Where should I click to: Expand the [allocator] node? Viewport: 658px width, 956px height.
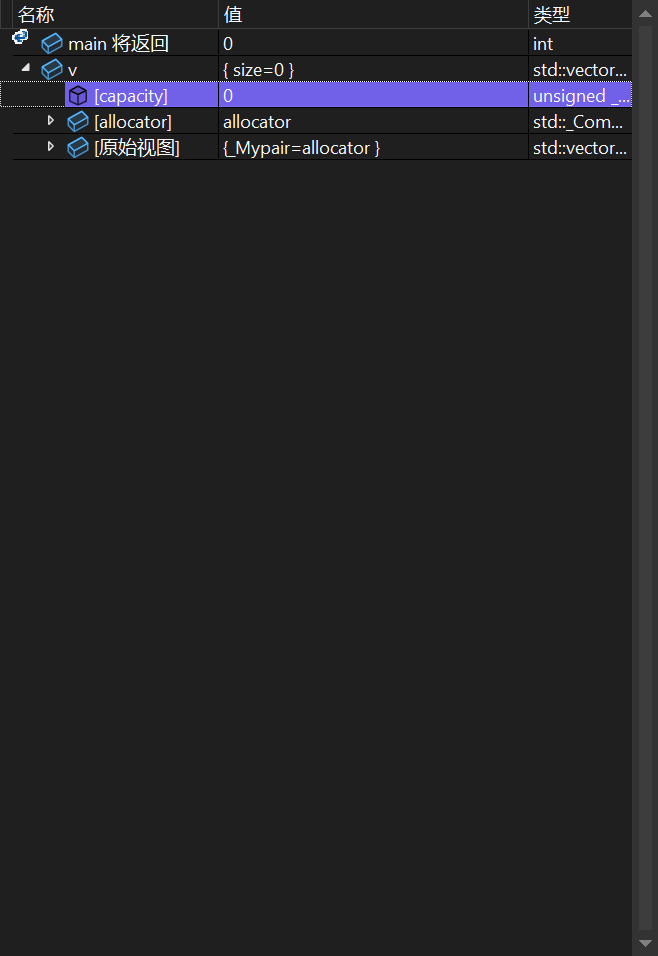[51, 121]
